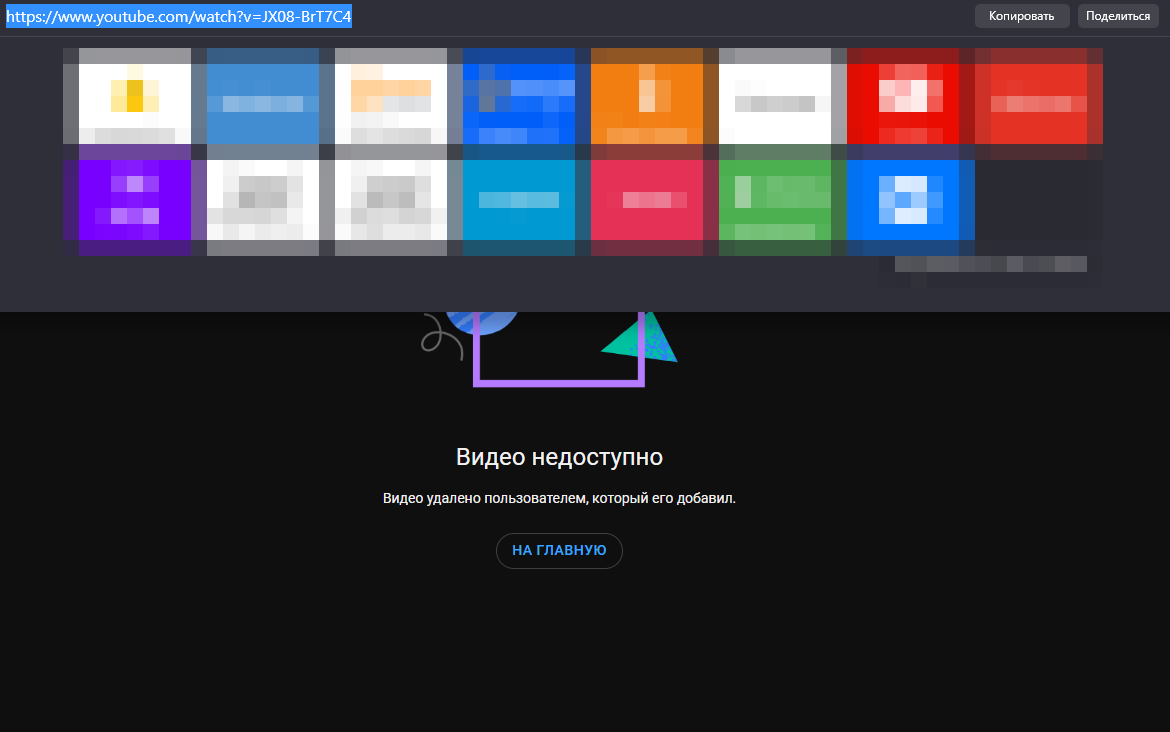The width and height of the screenshot is (1170, 732).
Task: Select the purple share tile
Action: (x=135, y=200)
